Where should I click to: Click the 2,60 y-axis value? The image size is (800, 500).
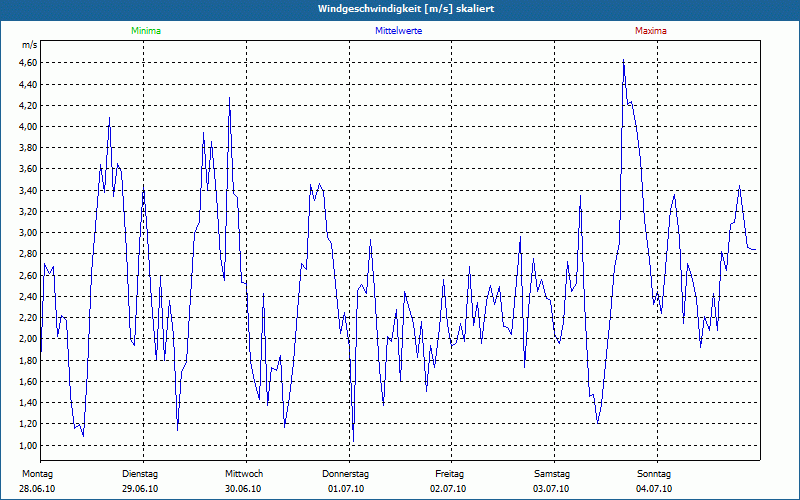point(28,276)
